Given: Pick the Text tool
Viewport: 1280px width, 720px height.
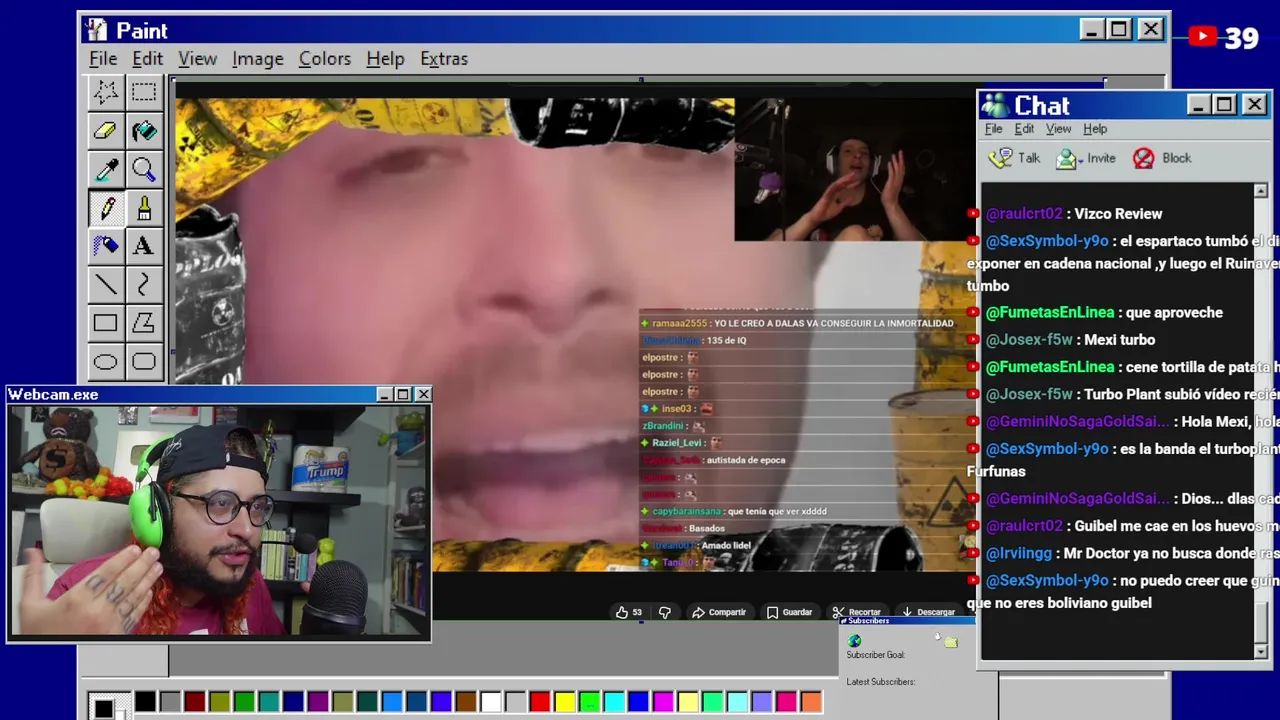Looking at the screenshot, I should (x=143, y=246).
